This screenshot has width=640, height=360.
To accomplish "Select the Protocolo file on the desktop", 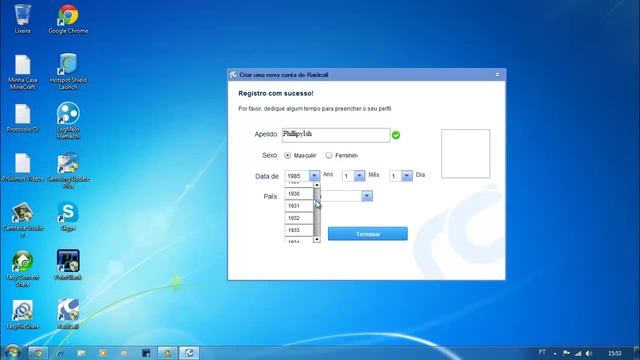I will pyautogui.click(x=22, y=118).
